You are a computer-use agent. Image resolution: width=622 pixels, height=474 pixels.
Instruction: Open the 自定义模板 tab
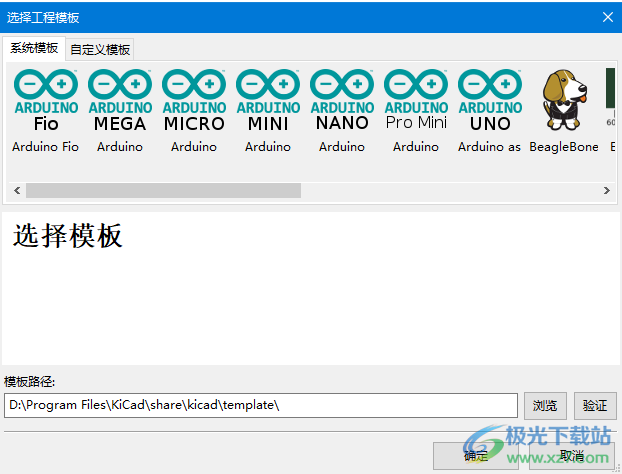pos(100,50)
